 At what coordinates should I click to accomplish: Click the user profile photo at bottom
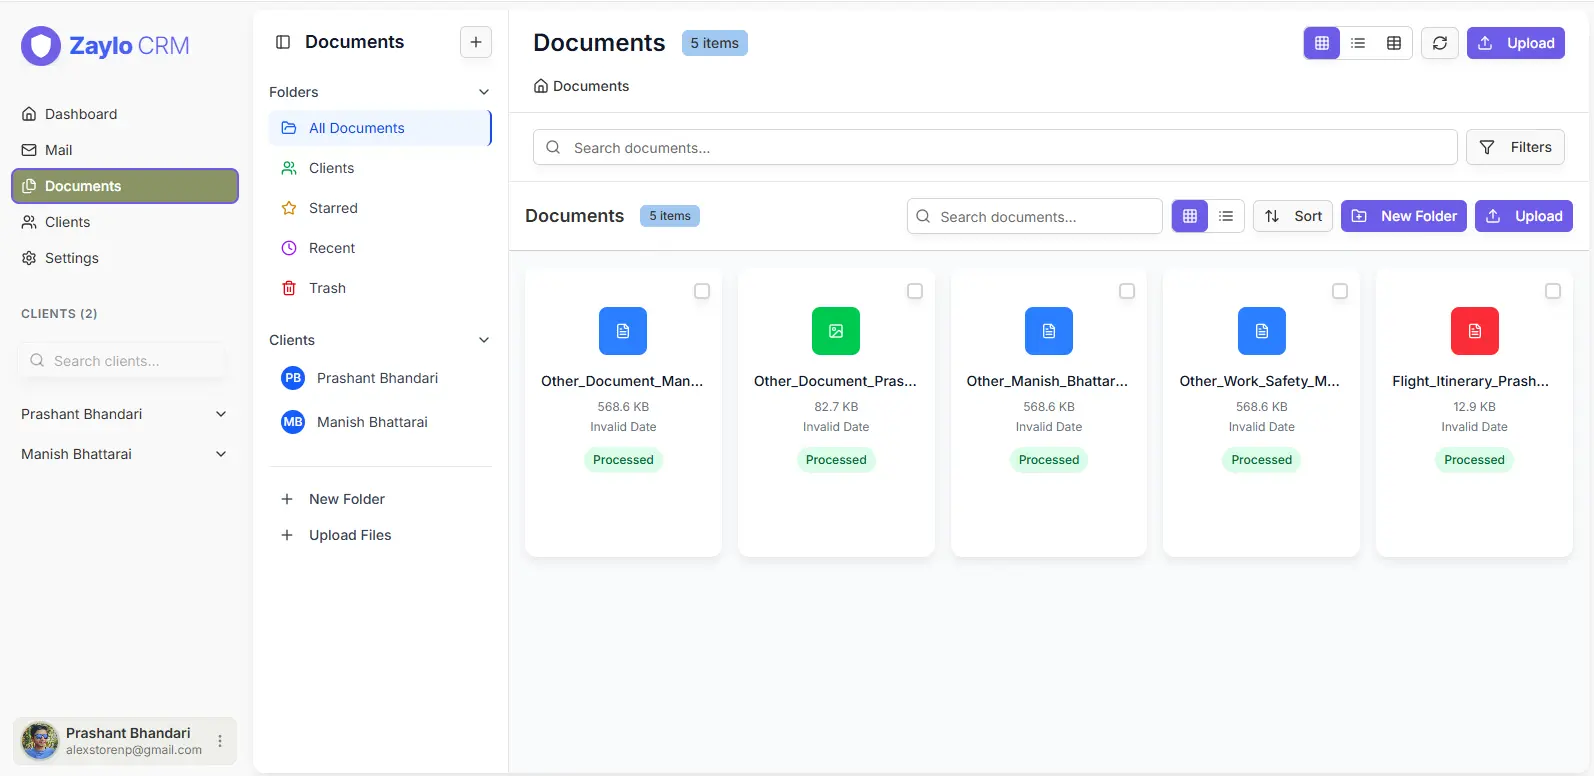click(40, 741)
